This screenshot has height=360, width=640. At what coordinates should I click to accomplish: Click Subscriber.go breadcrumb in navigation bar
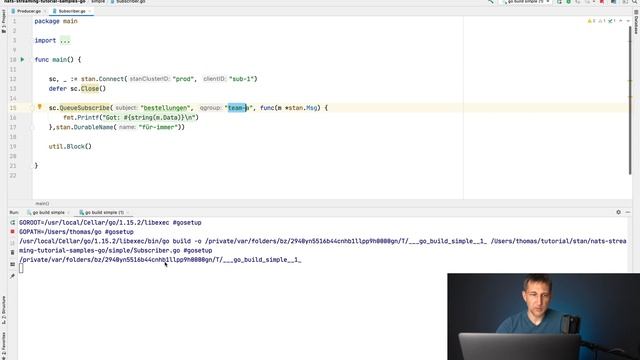[128, 2]
